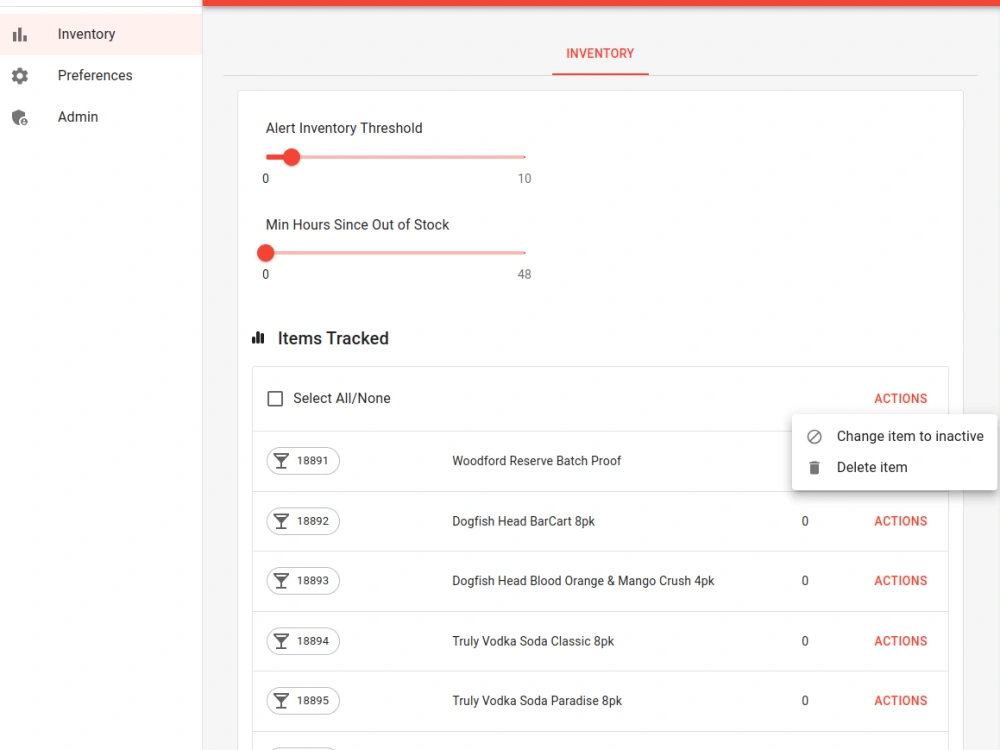Click the Alert Inventory Threshold slider handle
This screenshot has height=750, width=1000.
click(291, 158)
